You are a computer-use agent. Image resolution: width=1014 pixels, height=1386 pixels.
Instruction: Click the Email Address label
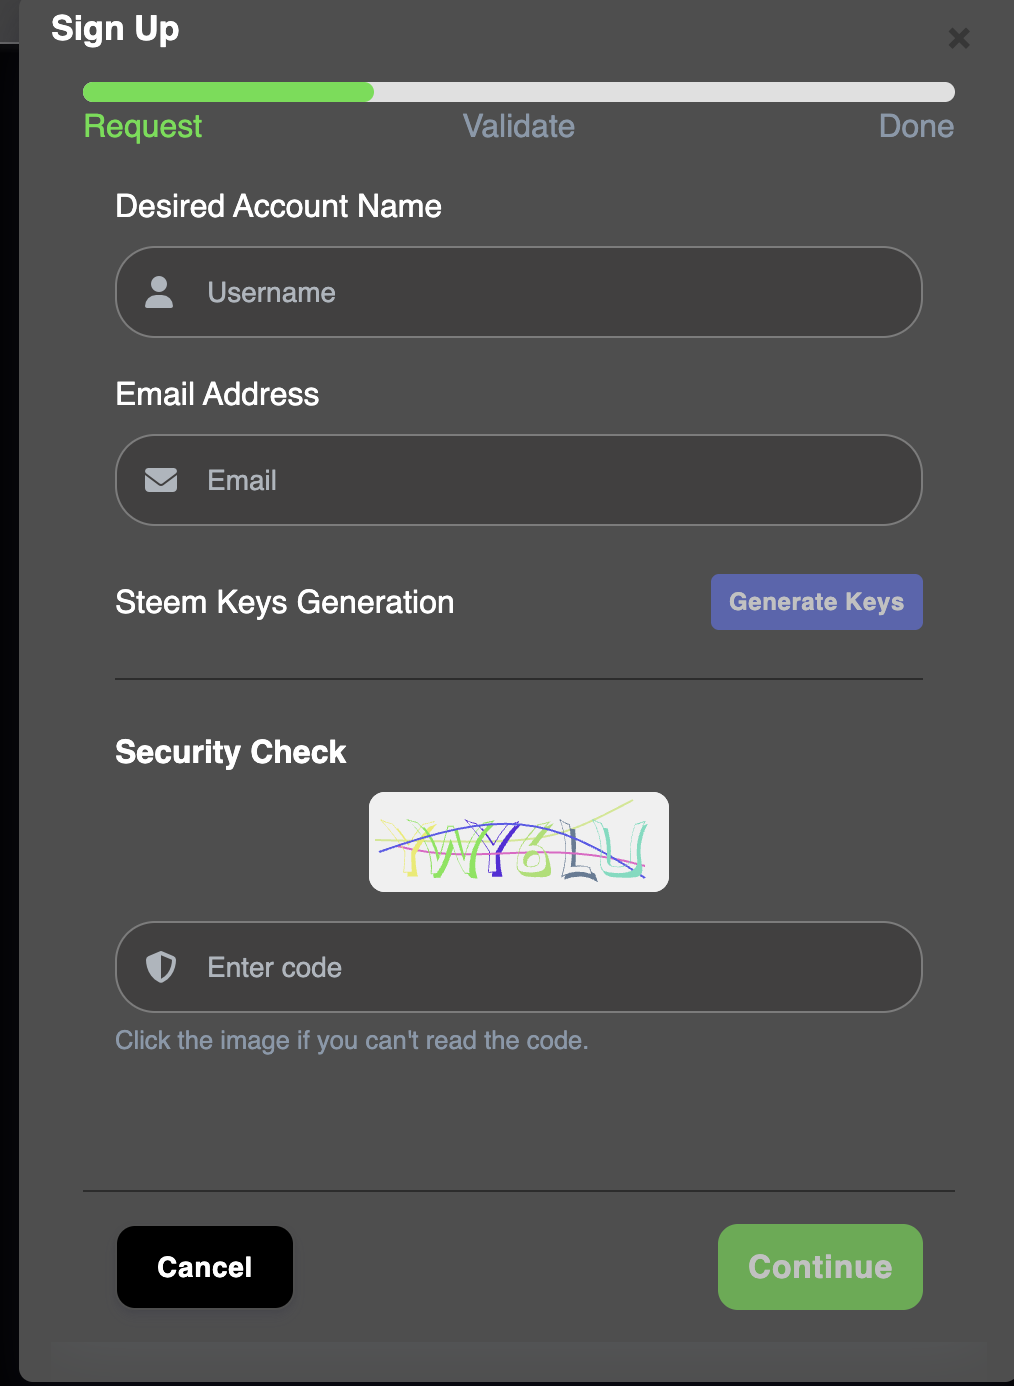click(217, 394)
